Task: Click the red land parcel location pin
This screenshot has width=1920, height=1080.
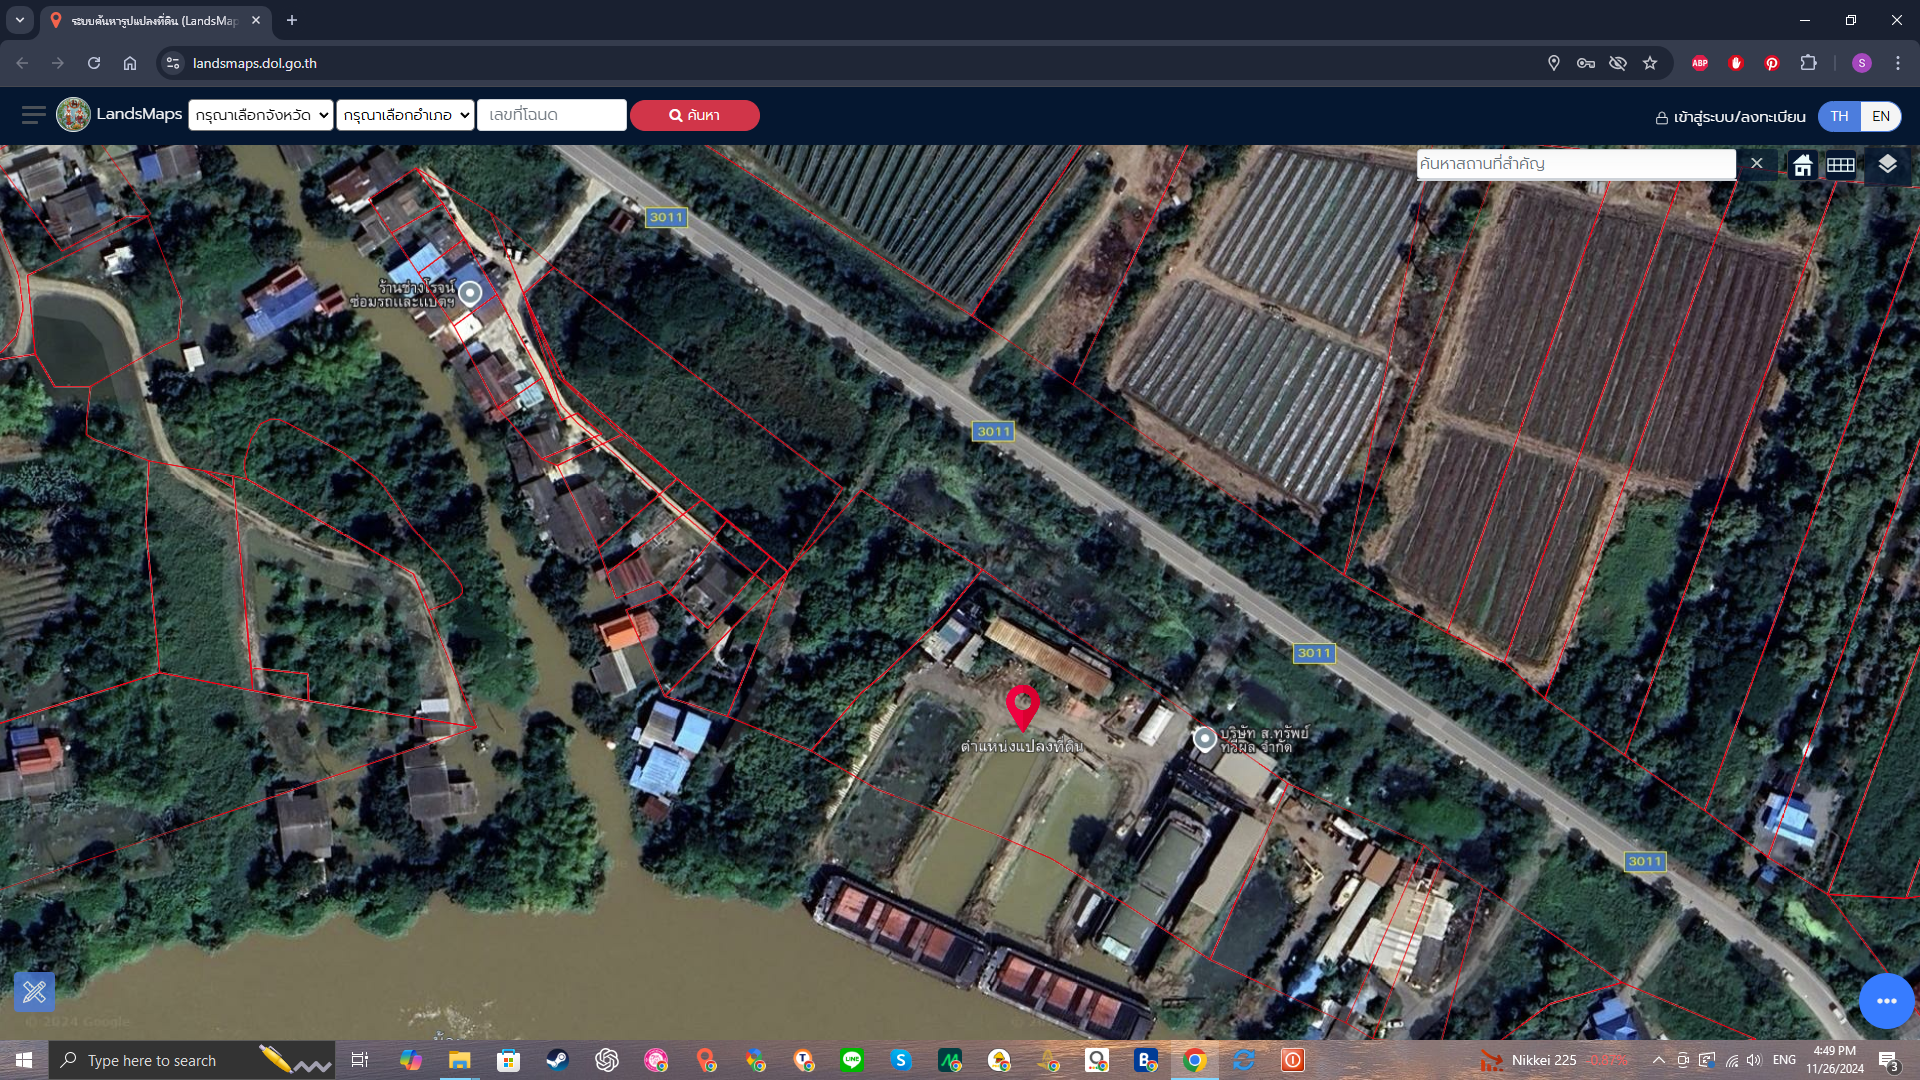Action: tap(1022, 708)
